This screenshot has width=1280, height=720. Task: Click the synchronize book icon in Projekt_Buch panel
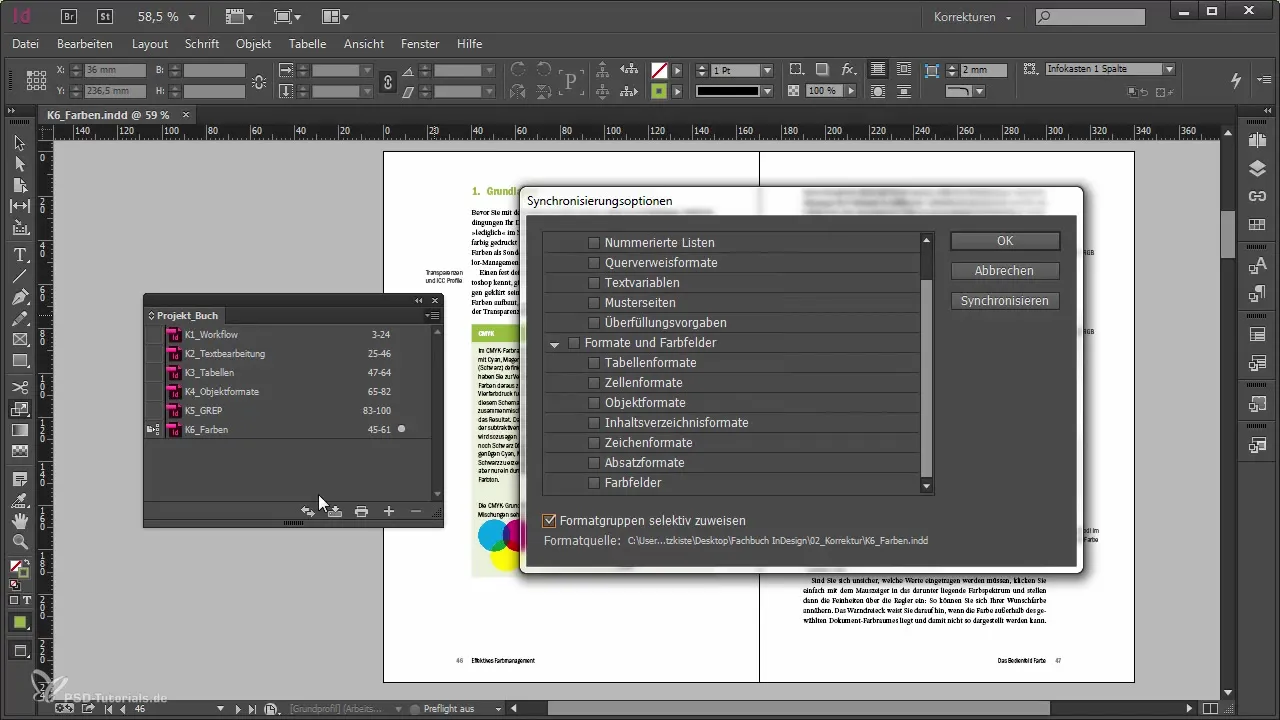pyautogui.click(x=308, y=511)
